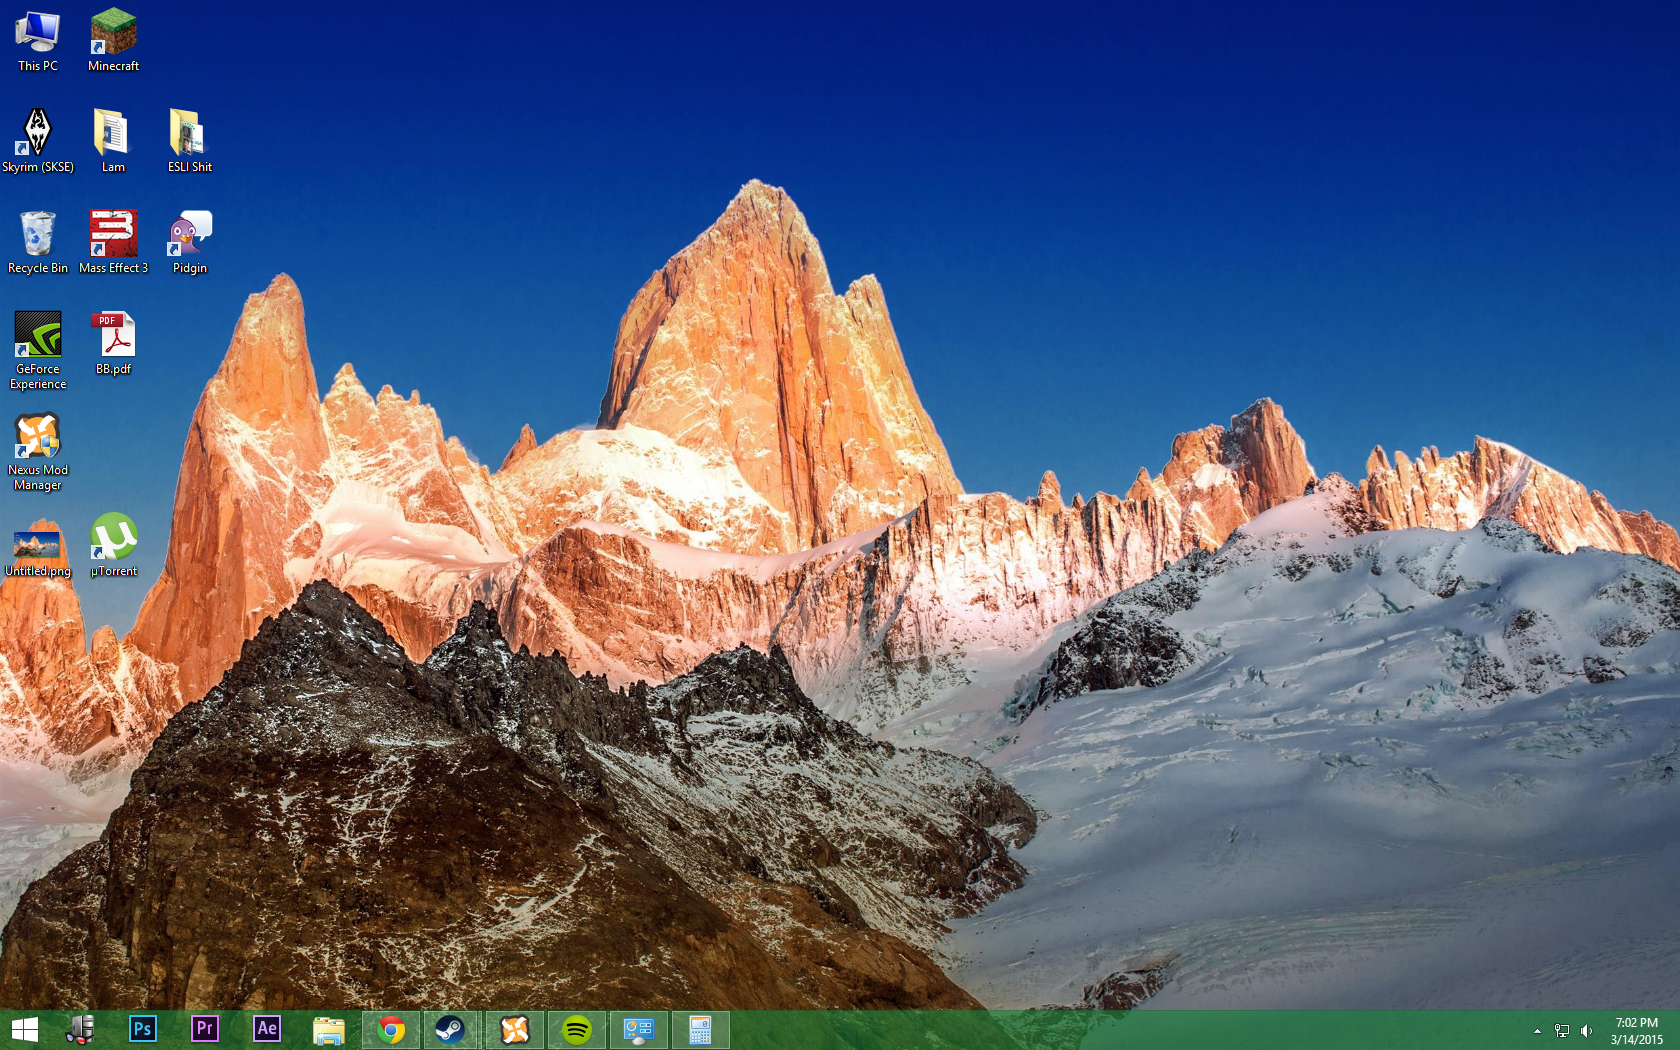
Task: Select the GeForce Experience desktop icon
Action: (x=38, y=350)
